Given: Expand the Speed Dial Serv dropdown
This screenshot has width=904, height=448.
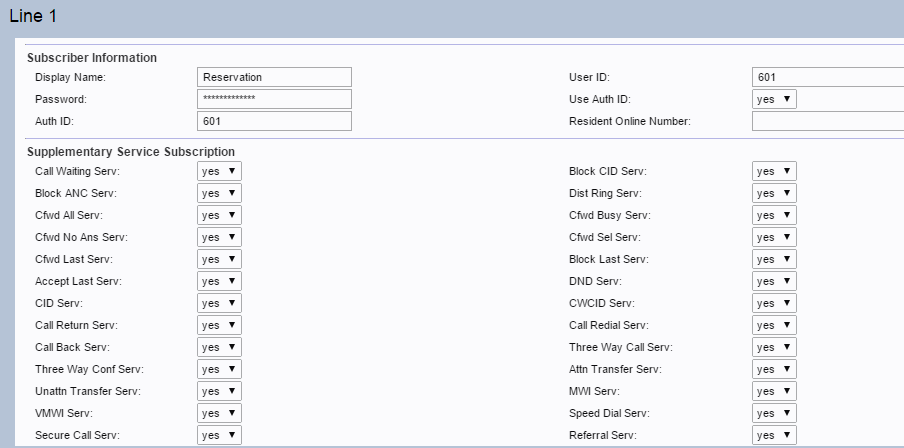Looking at the screenshot, I should click(x=774, y=413).
